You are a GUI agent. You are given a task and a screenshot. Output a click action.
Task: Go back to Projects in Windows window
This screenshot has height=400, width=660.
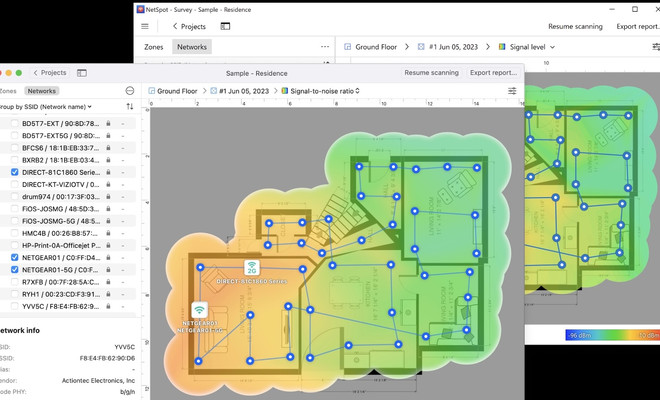189,26
